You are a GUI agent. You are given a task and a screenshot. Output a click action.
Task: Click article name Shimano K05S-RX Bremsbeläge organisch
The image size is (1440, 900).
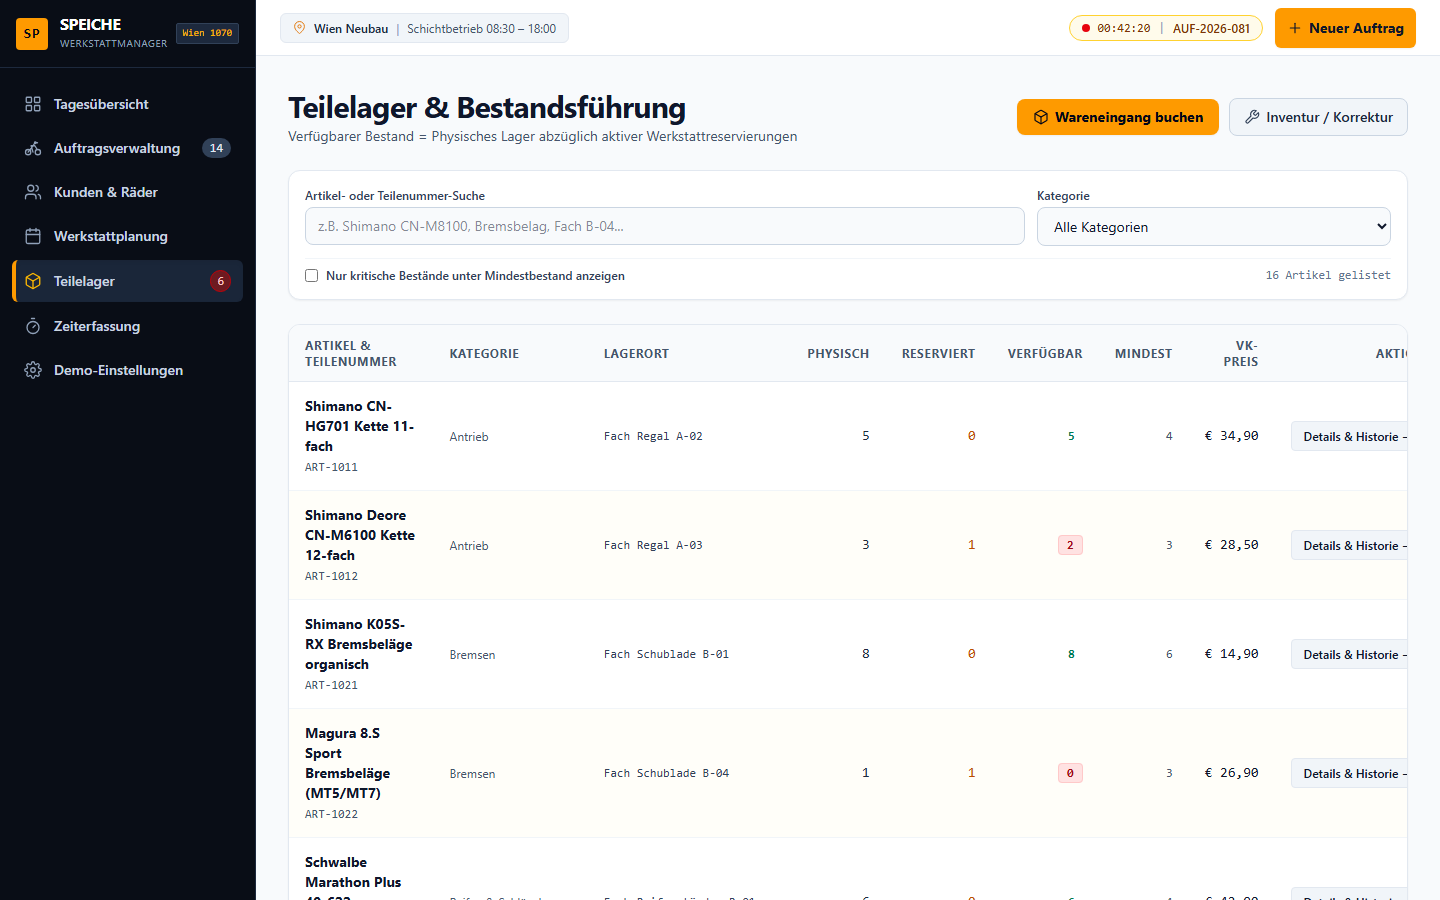pos(359,644)
